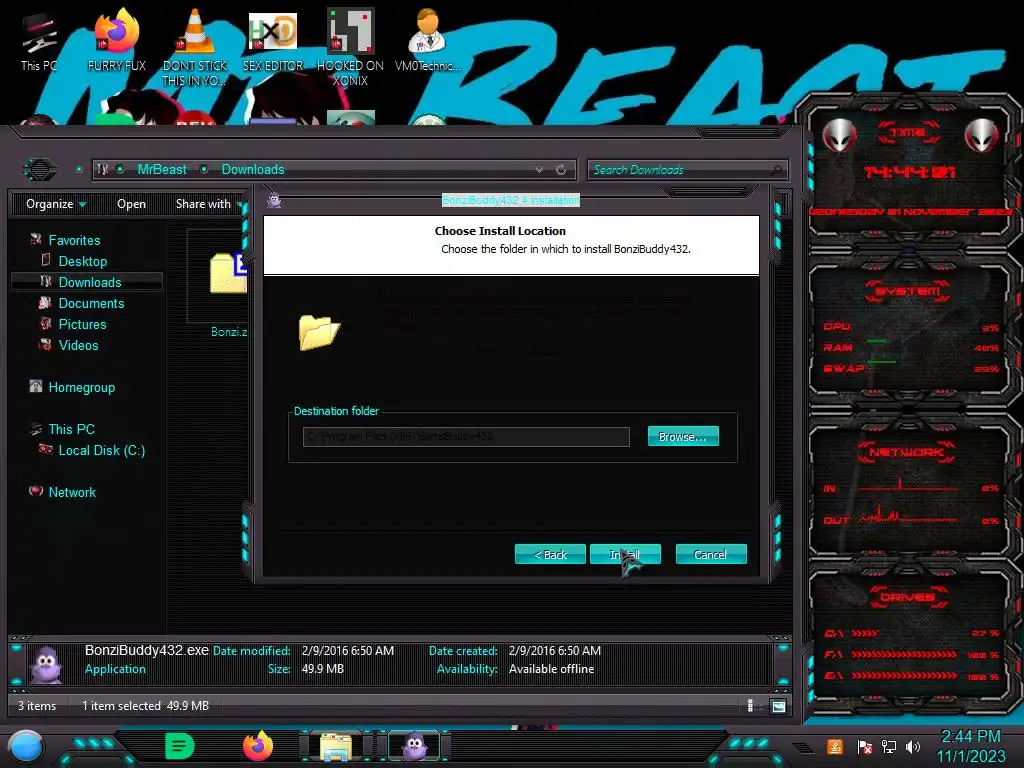Open the green notes app on taskbar
The image size is (1024, 768).
click(180, 746)
